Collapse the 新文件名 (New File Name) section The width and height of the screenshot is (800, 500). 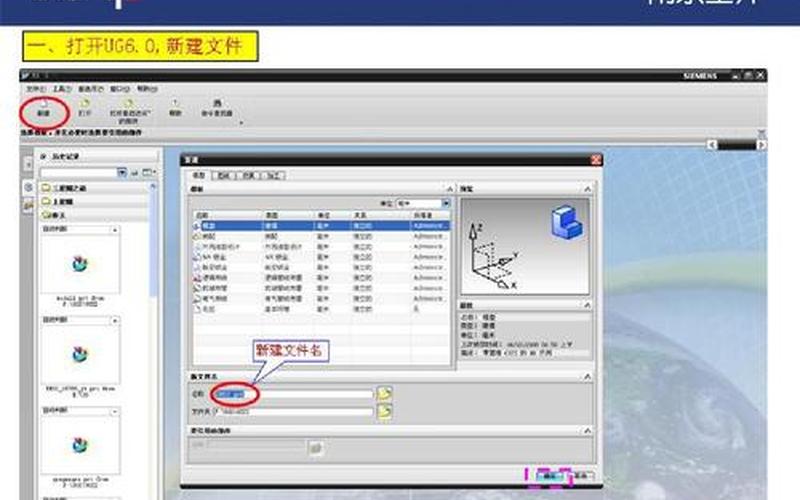(587, 377)
